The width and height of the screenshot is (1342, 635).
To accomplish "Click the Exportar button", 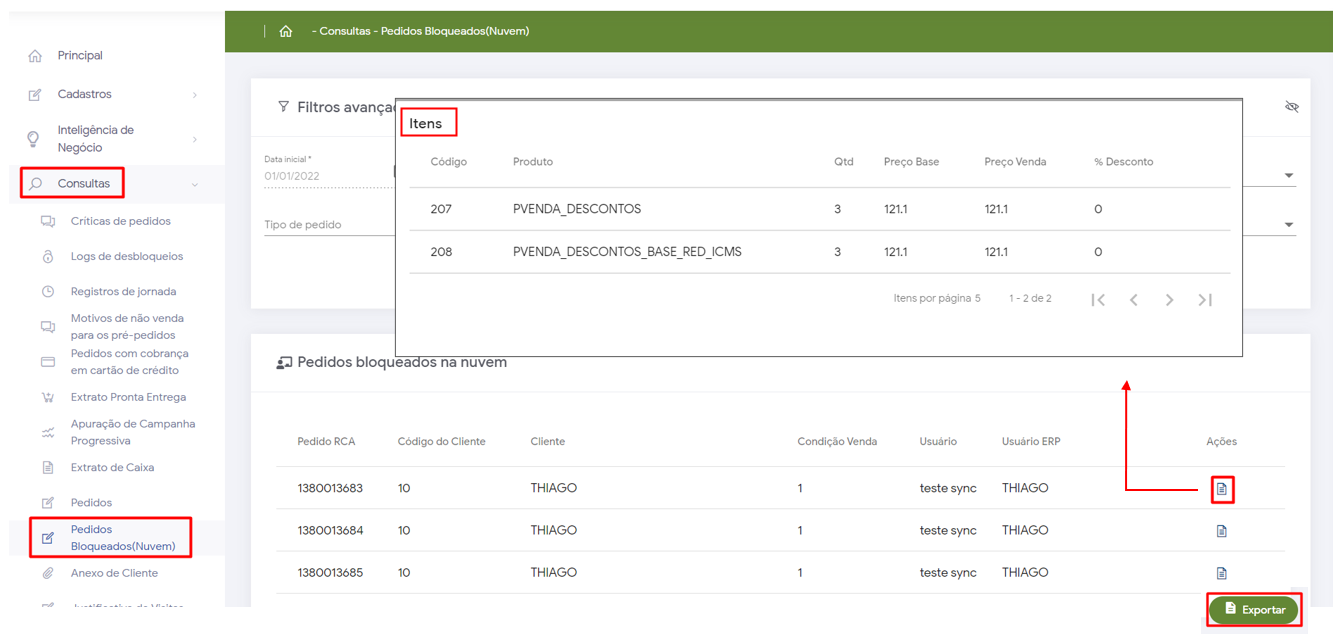I will click(x=1254, y=609).
